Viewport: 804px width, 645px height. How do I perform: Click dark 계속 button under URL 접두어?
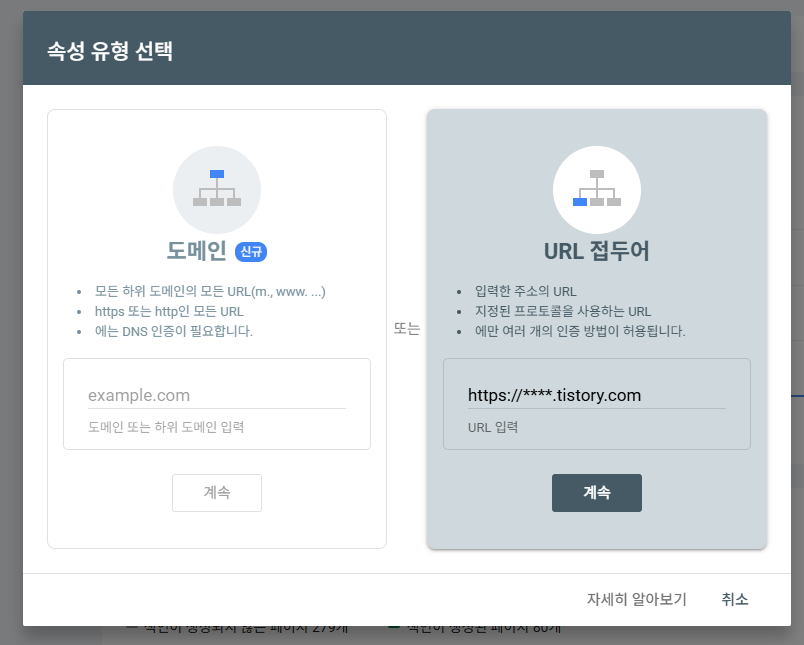(597, 493)
